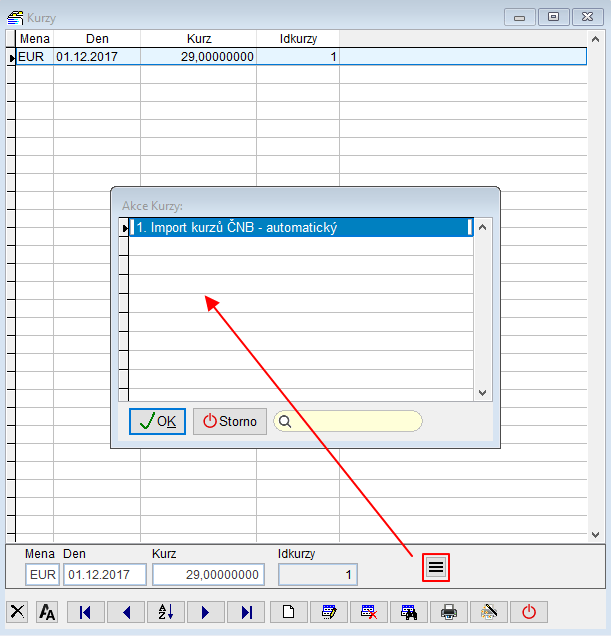Click the Mena column header

[x=34, y=39]
